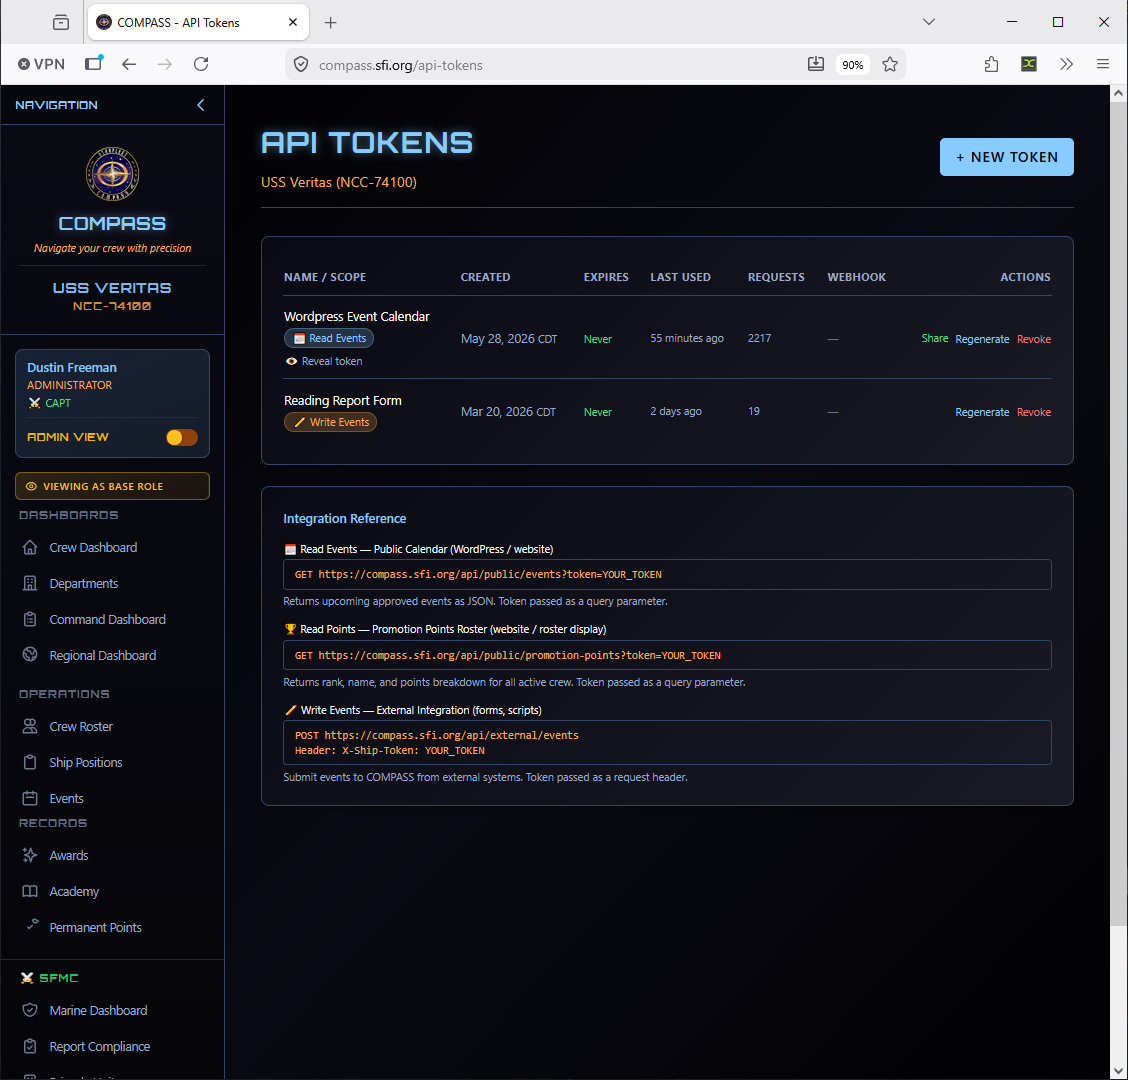Click the Write Events scope badge
Image resolution: width=1128 pixels, height=1080 pixels.
click(330, 422)
